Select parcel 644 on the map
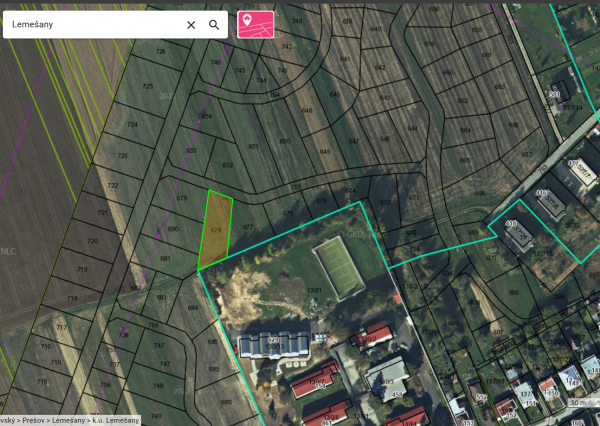The width and height of the screenshot is (600, 426). 412,129
